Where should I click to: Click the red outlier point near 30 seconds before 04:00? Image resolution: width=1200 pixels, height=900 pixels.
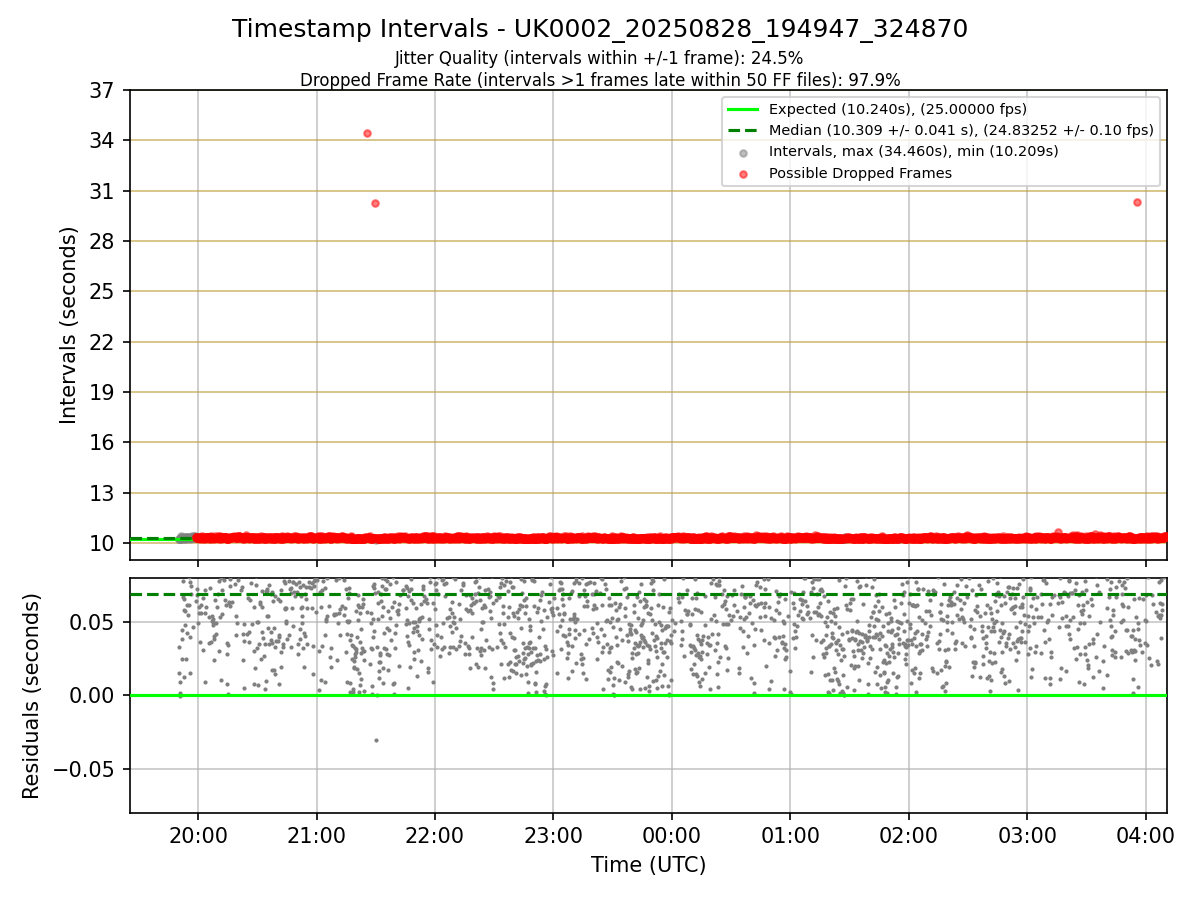click(x=1137, y=202)
